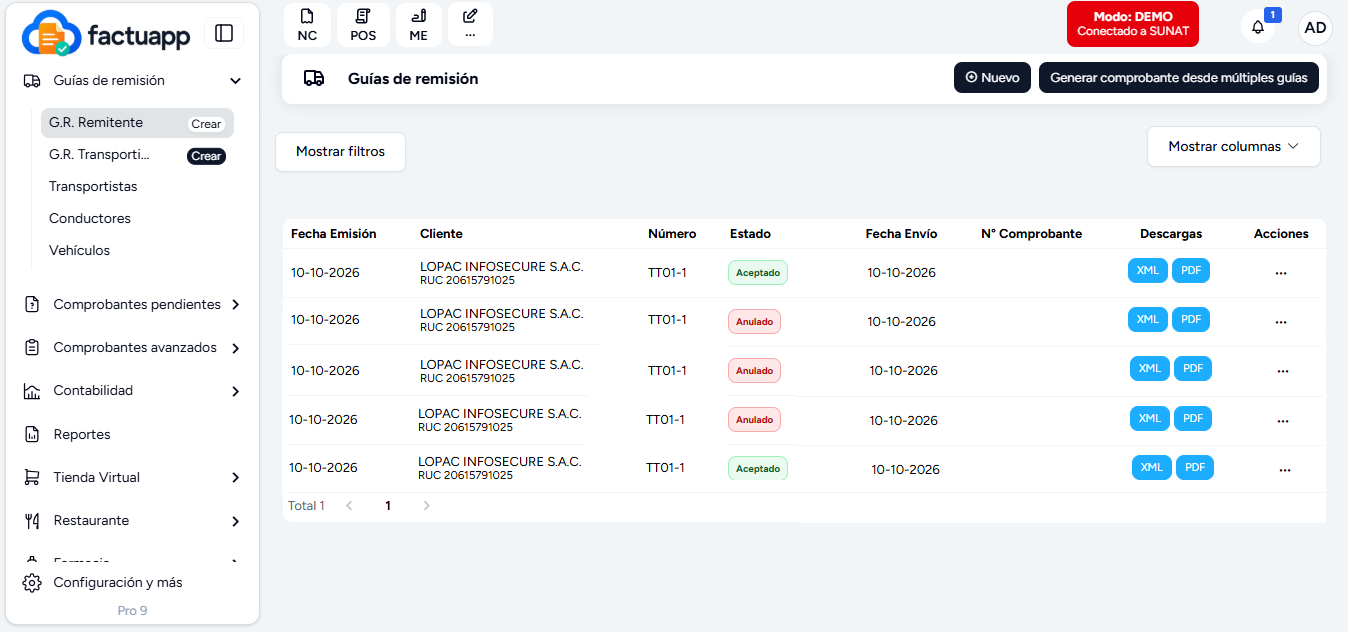Open the ME shortcut icon
This screenshot has width=1348, height=632.
click(418, 25)
